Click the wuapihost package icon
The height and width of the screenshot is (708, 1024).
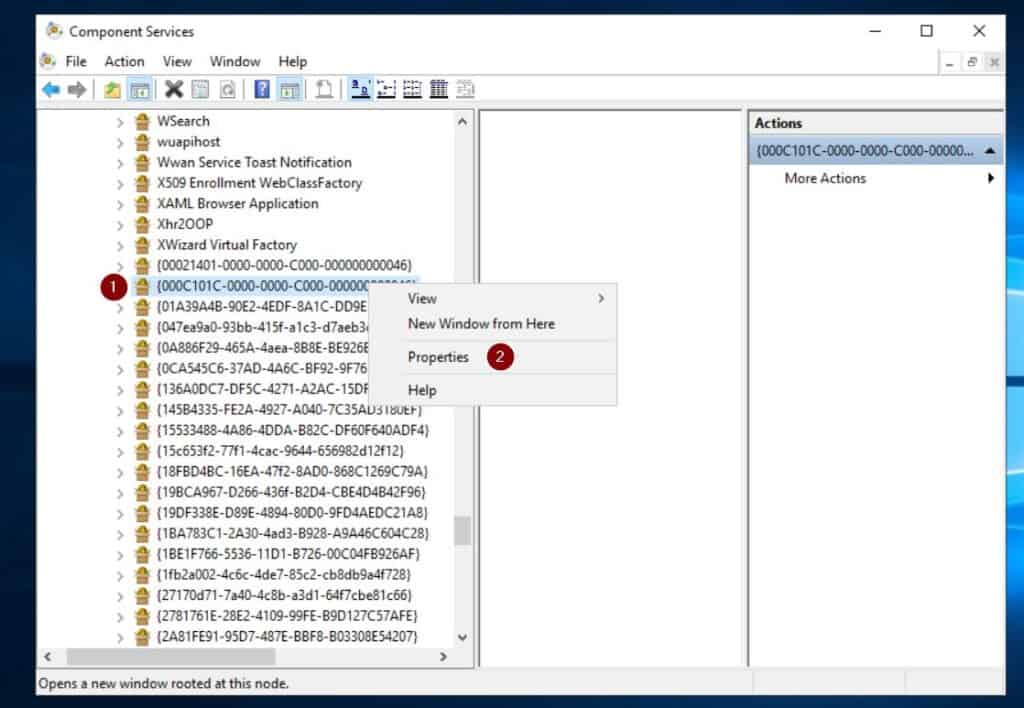(142, 142)
